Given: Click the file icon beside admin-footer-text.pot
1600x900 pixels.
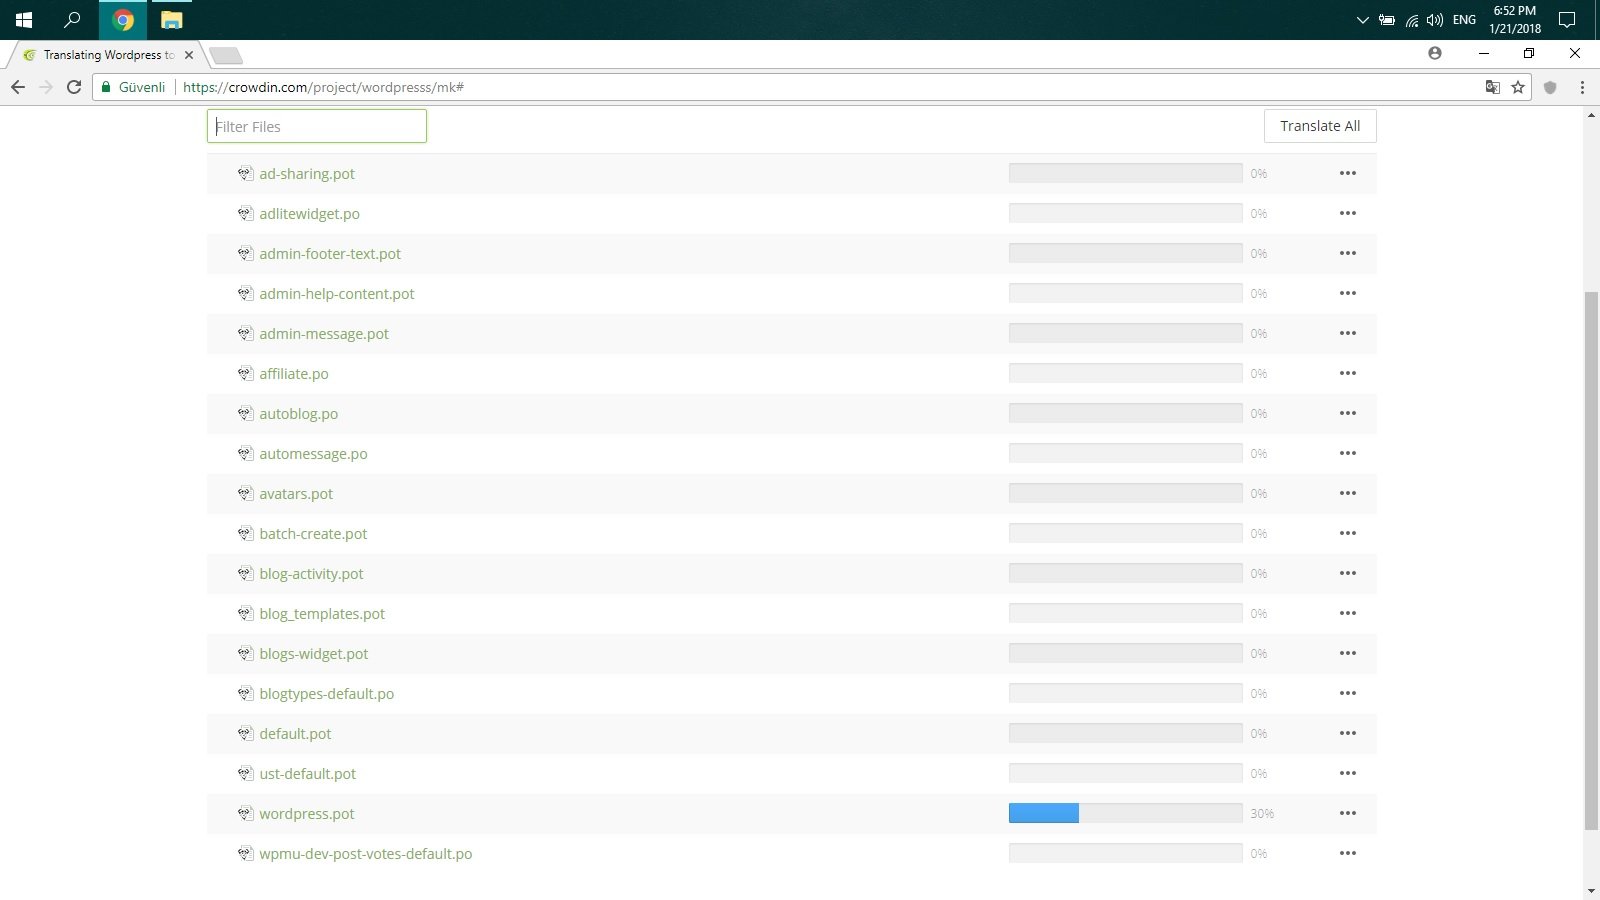Looking at the screenshot, I should tap(245, 253).
